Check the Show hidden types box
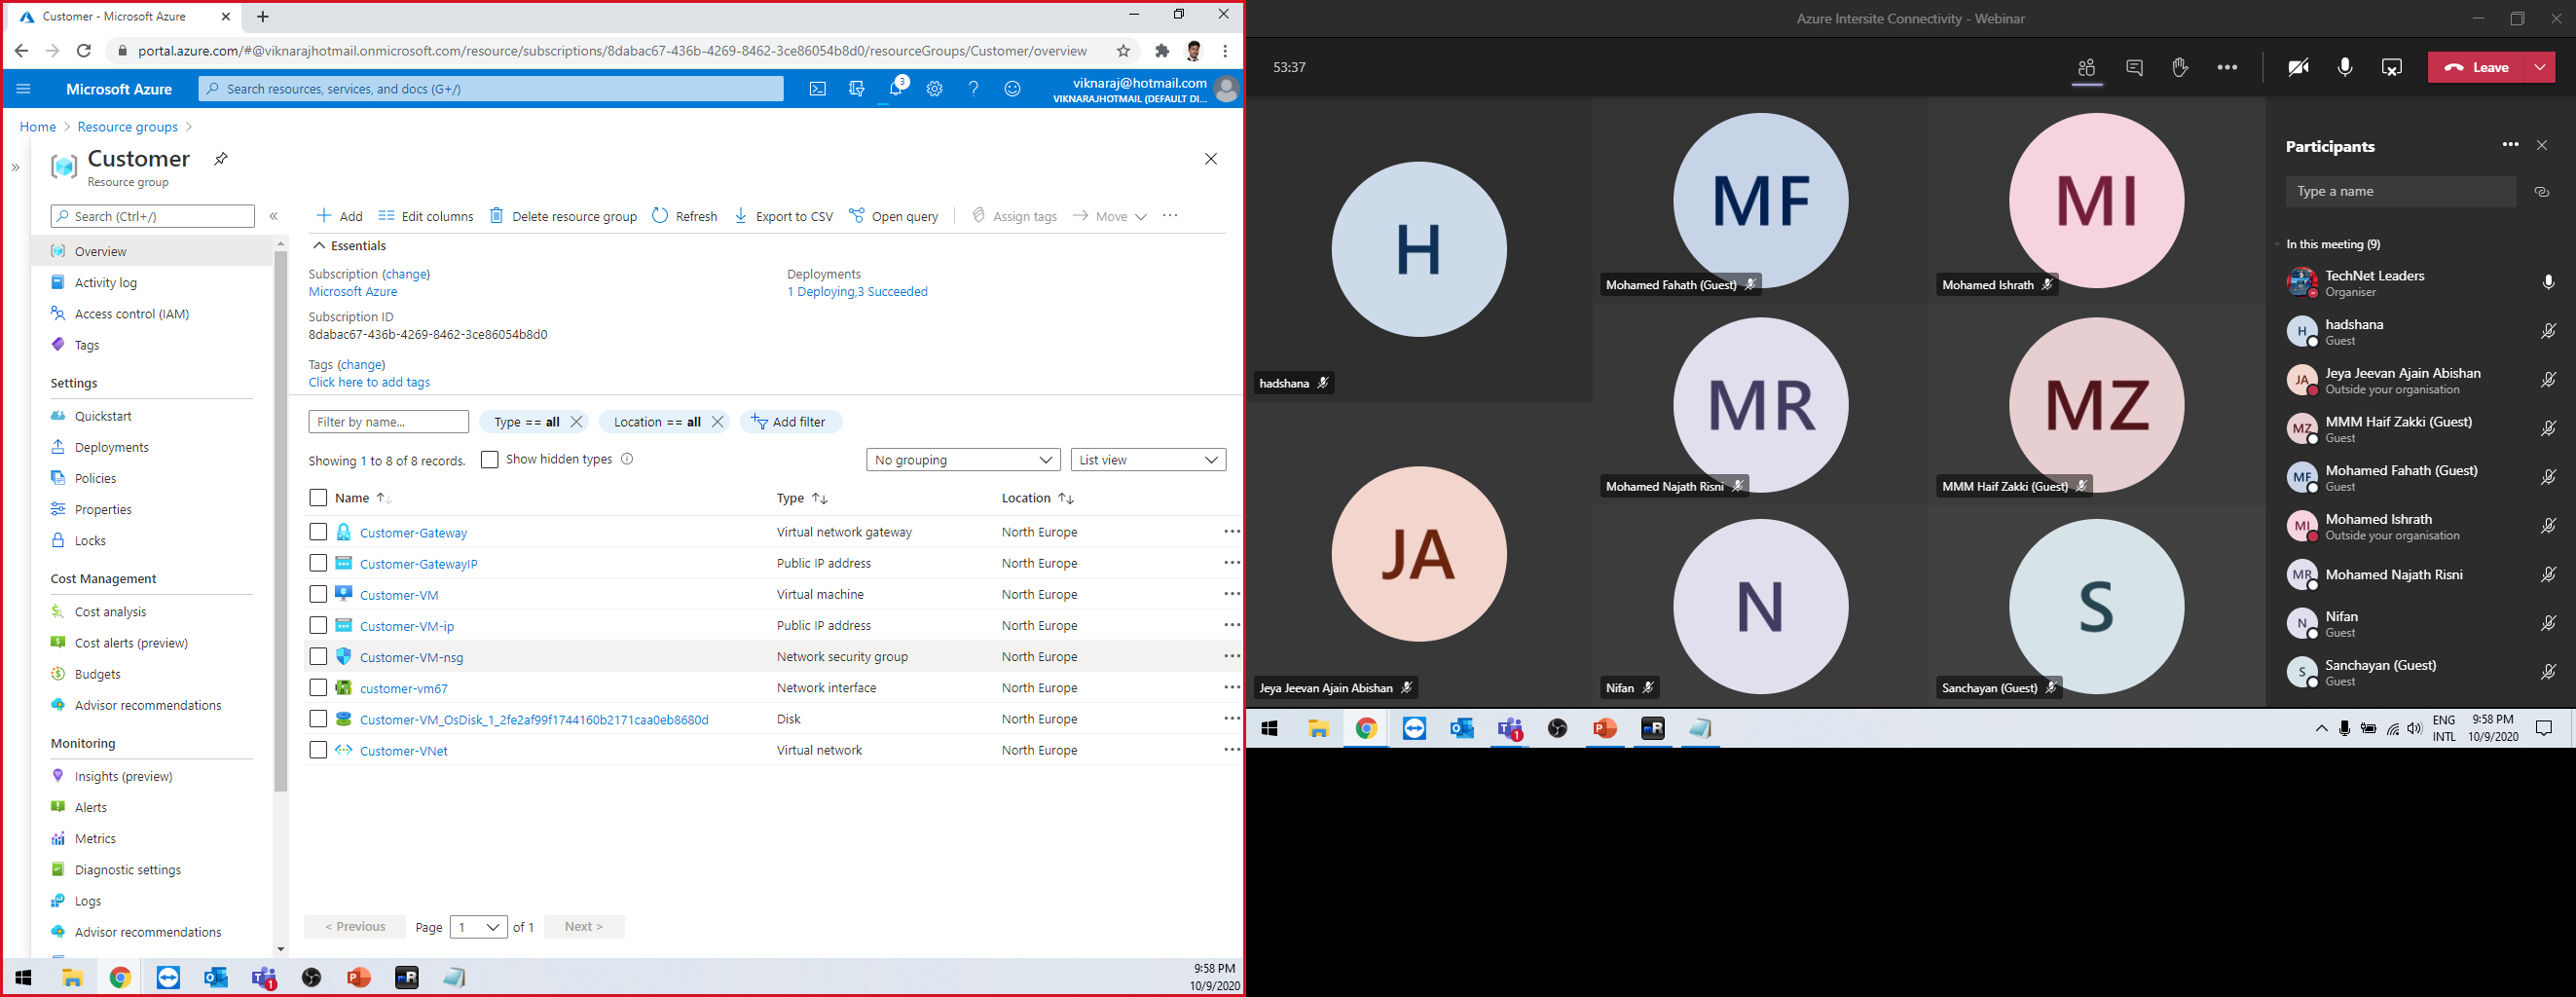The image size is (2576, 997). coord(490,460)
